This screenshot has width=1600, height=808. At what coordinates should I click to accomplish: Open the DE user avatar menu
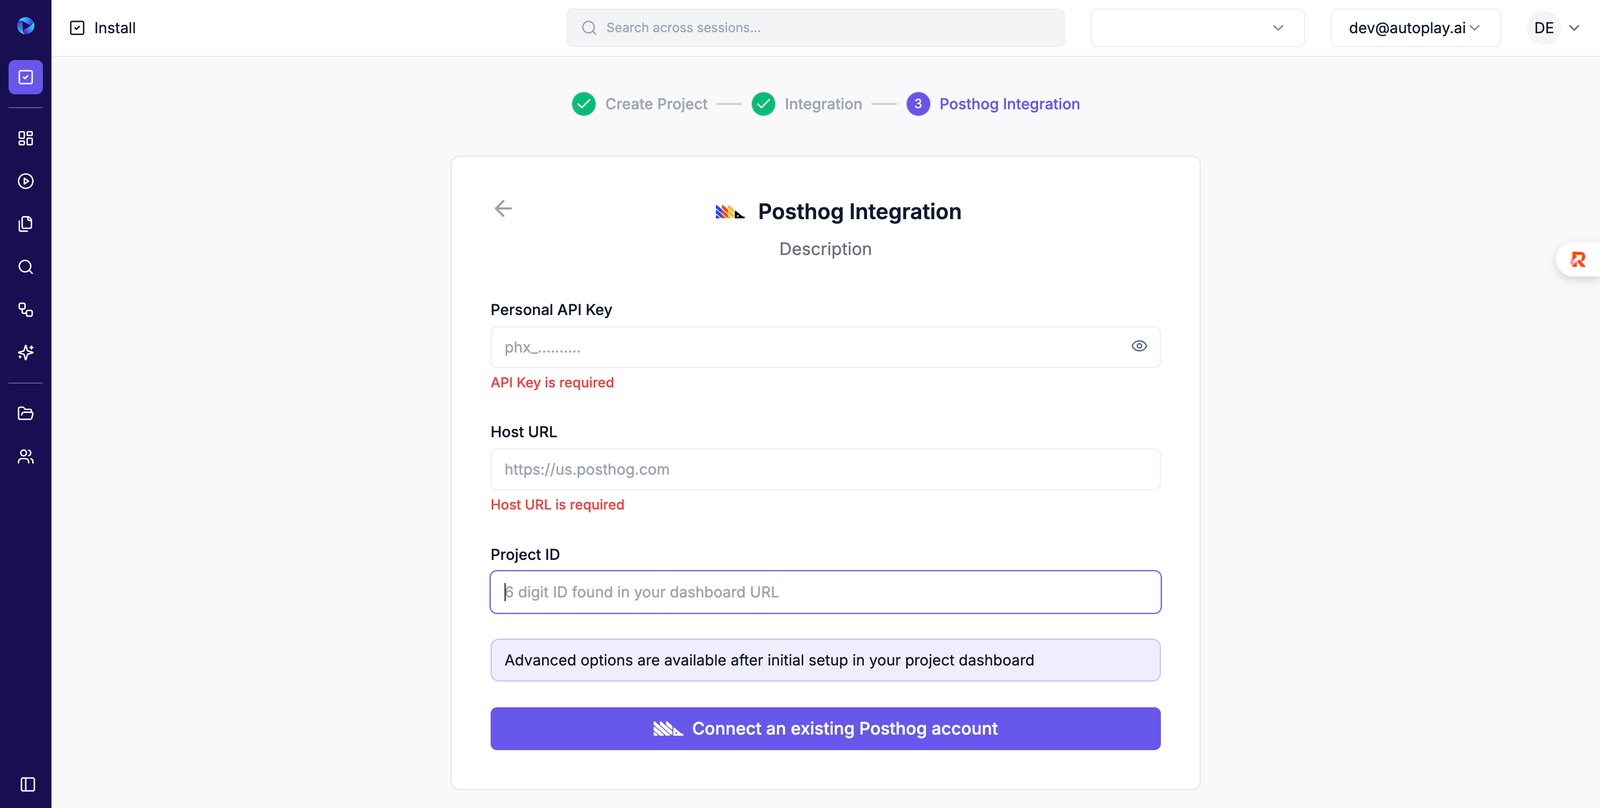coord(1556,28)
